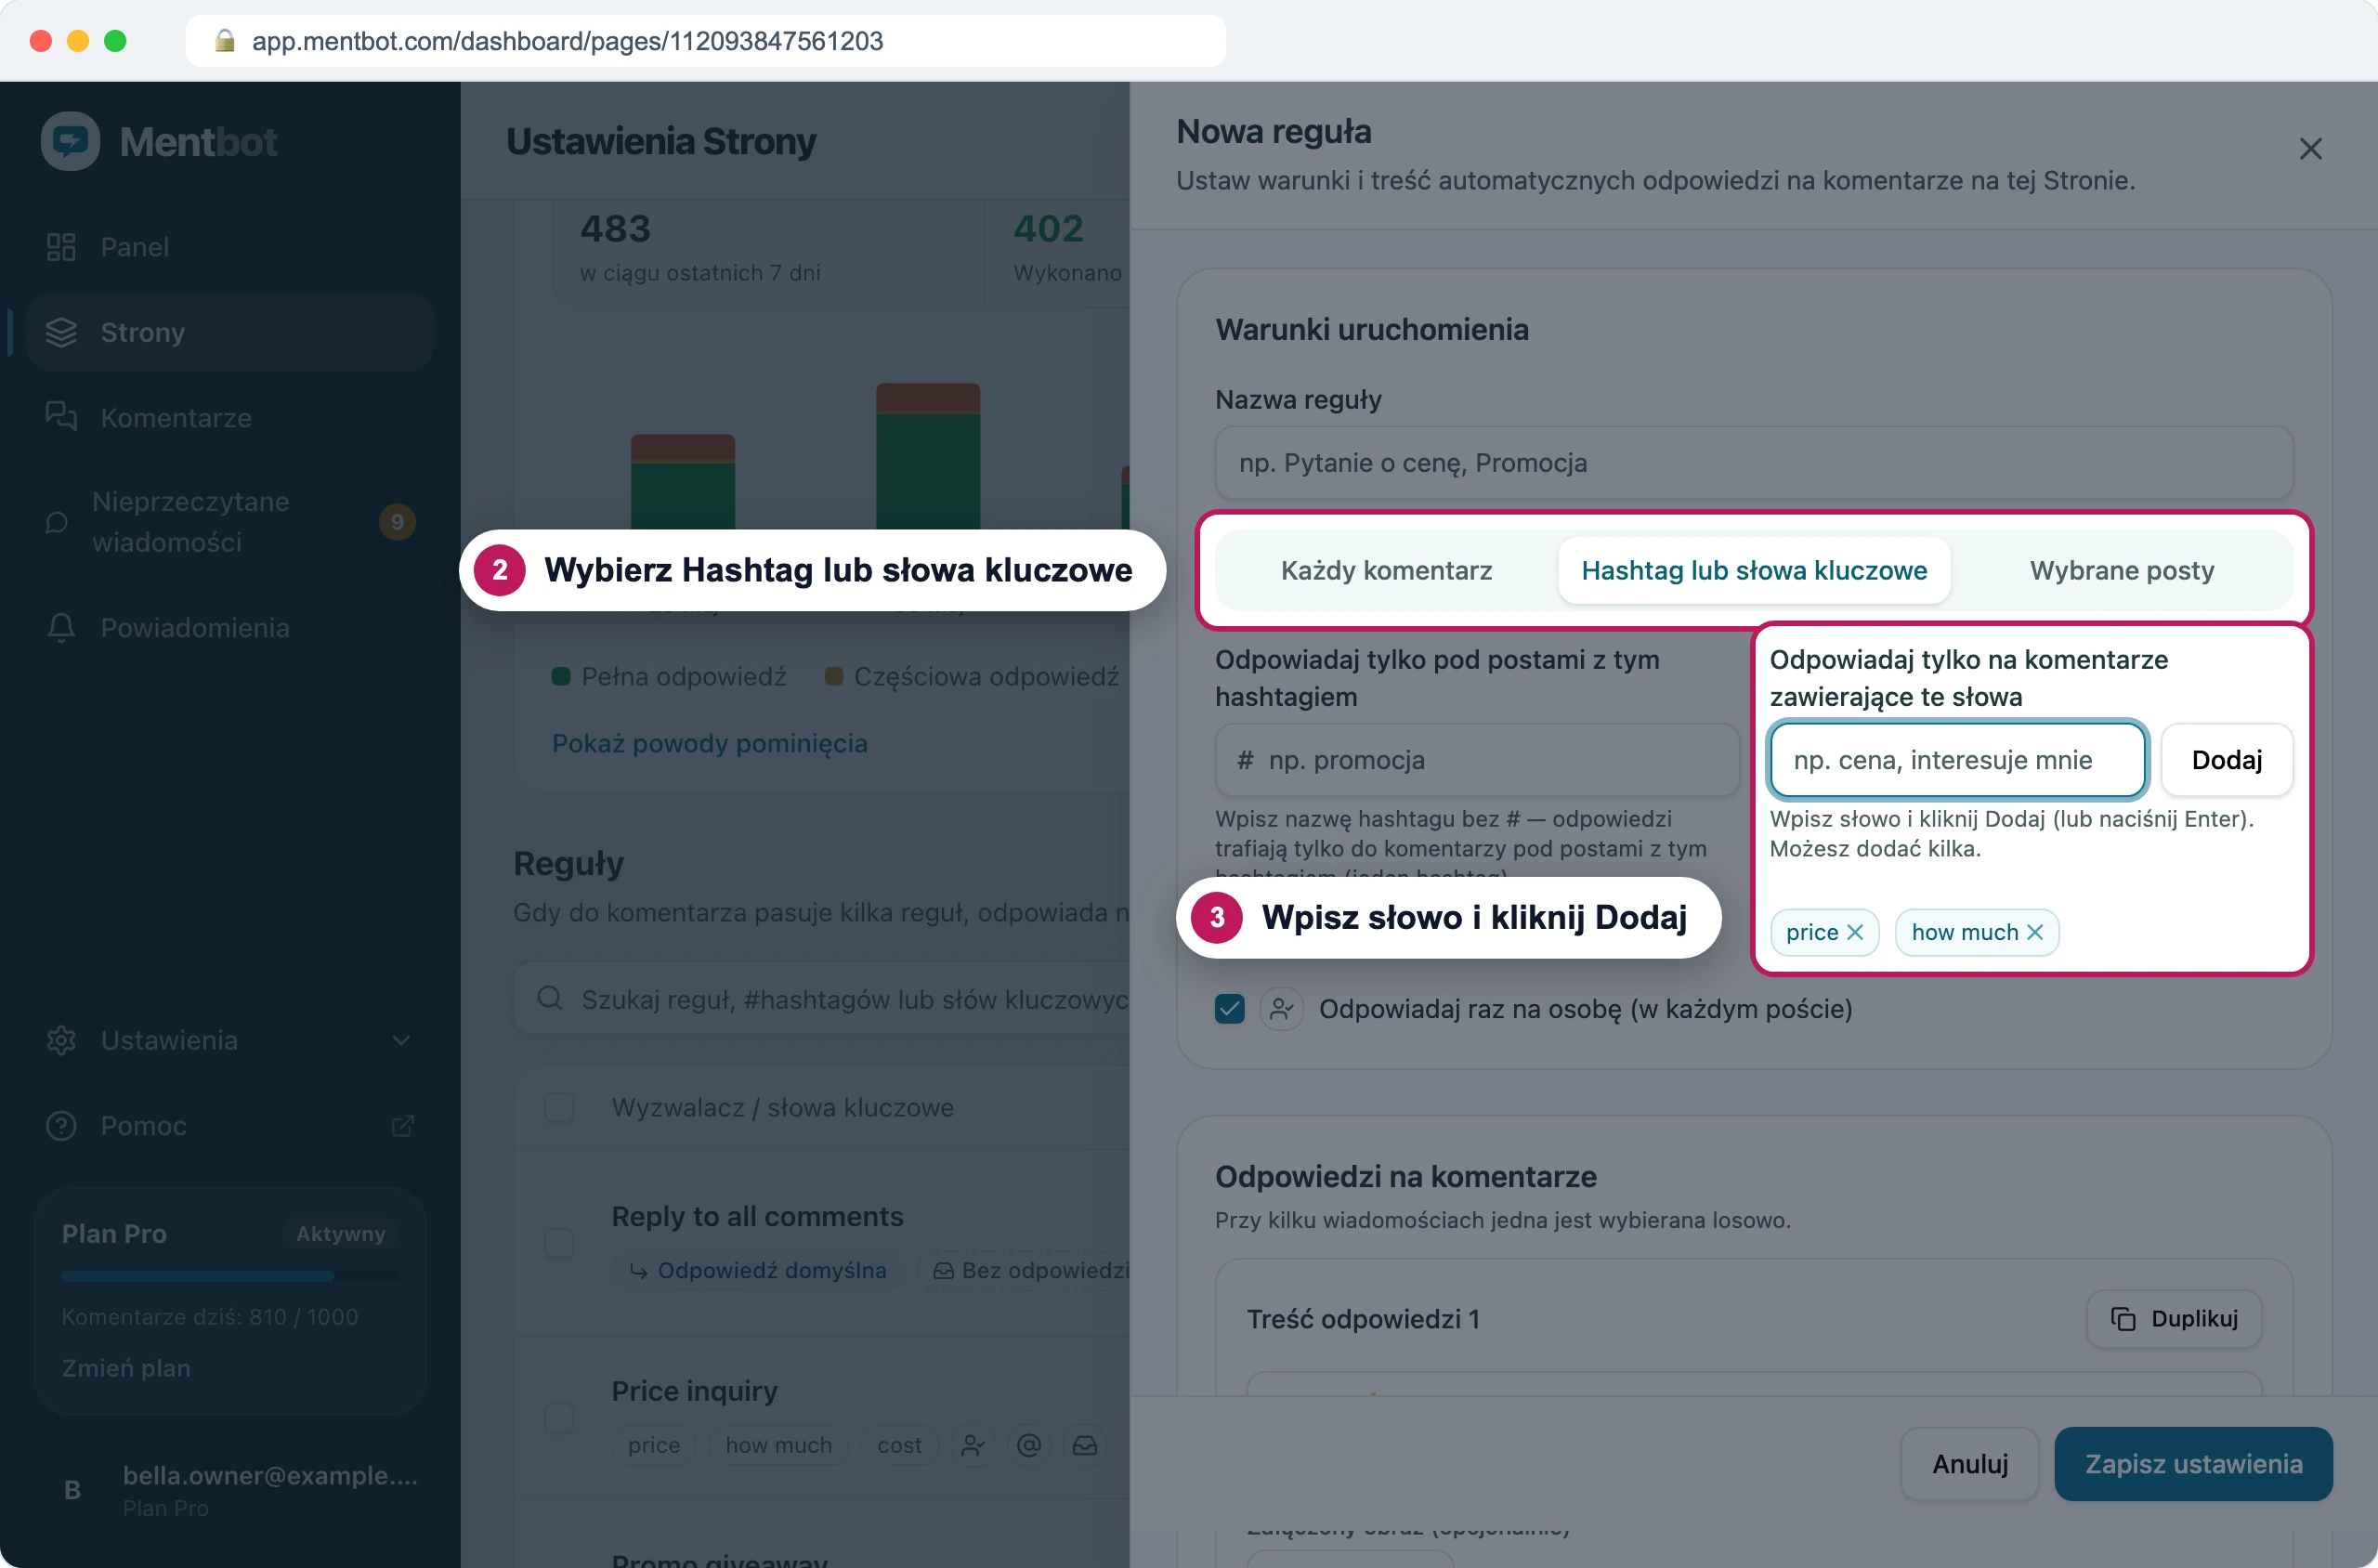This screenshot has width=2378, height=1568.
Task: Click the Nazwa reguły input field
Action: coord(1753,463)
